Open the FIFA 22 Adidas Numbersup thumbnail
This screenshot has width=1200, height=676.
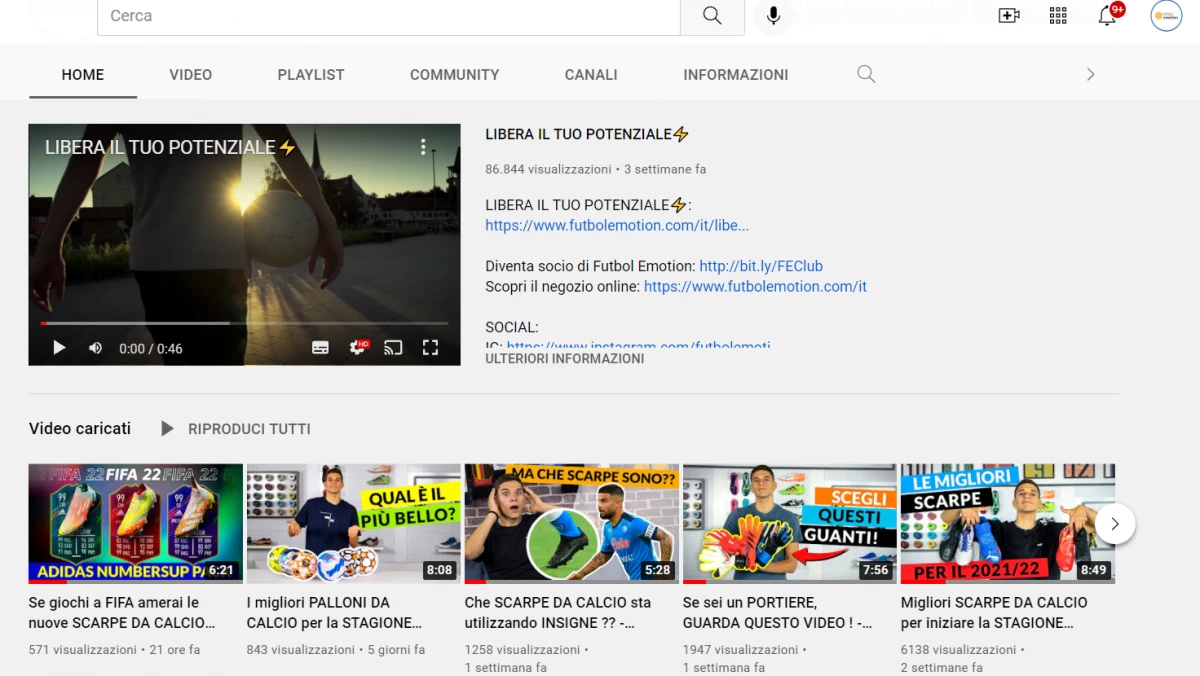point(136,523)
